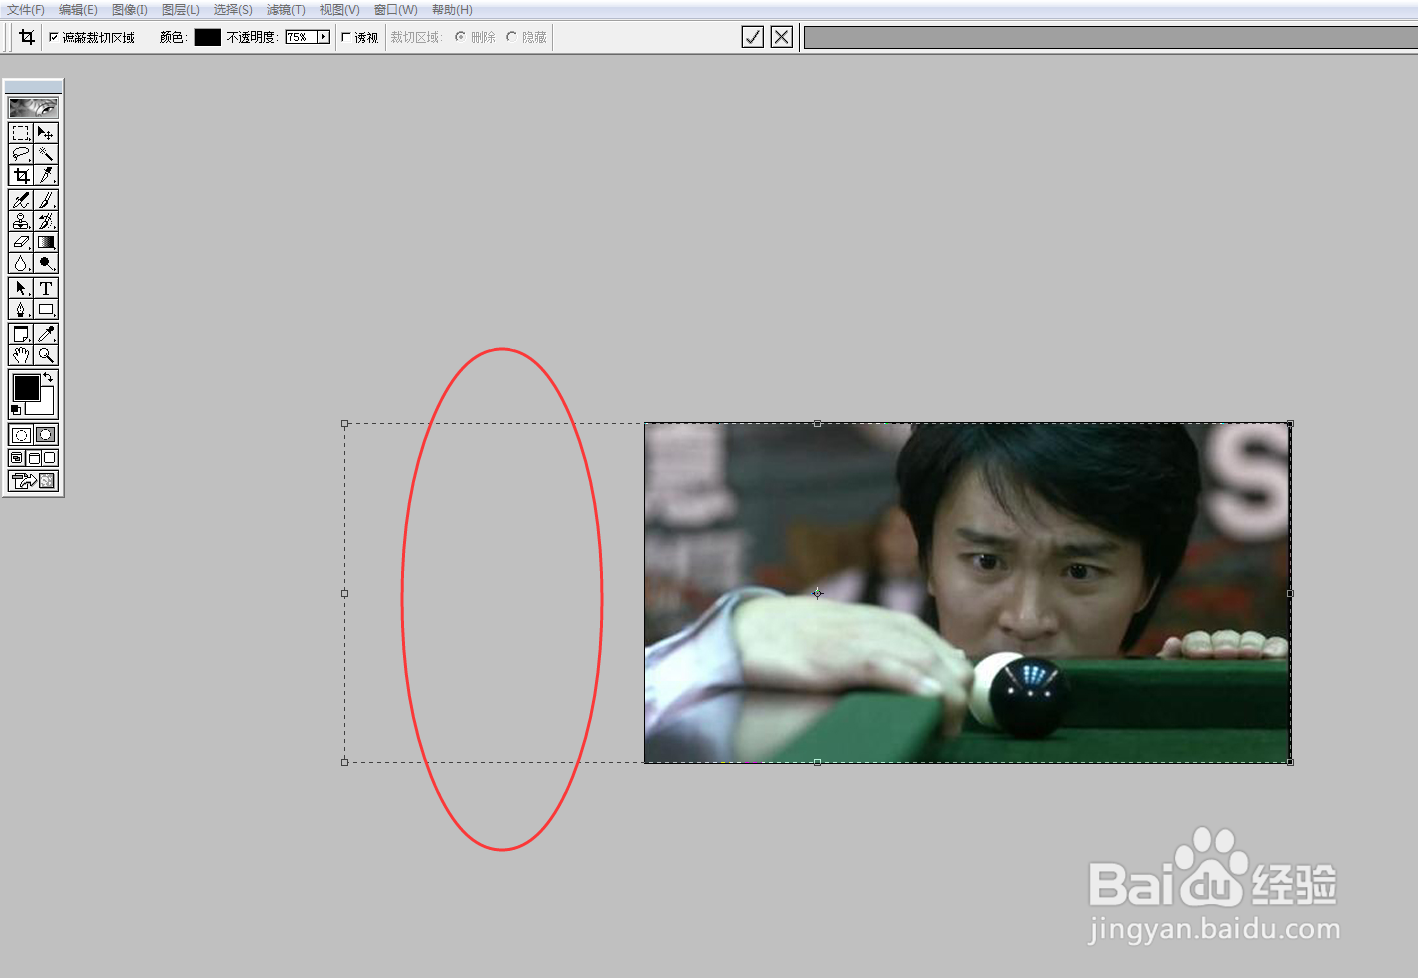Select the Eyedropper tool
This screenshot has width=1418, height=978.
pyautogui.click(x=46, y=334)
